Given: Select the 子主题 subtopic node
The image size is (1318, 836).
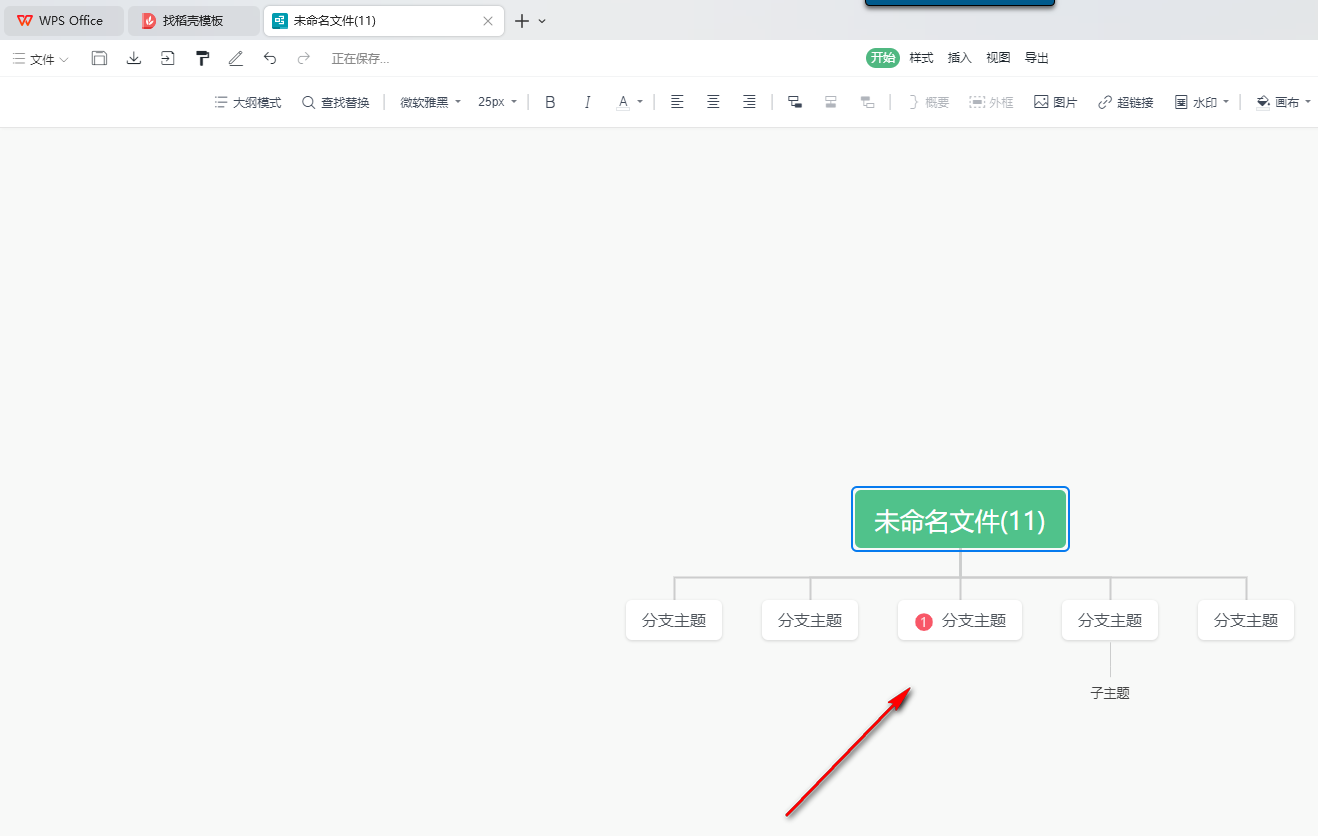Looking at the screenshot, I should pyautogui.click(x=1110, y=693).
